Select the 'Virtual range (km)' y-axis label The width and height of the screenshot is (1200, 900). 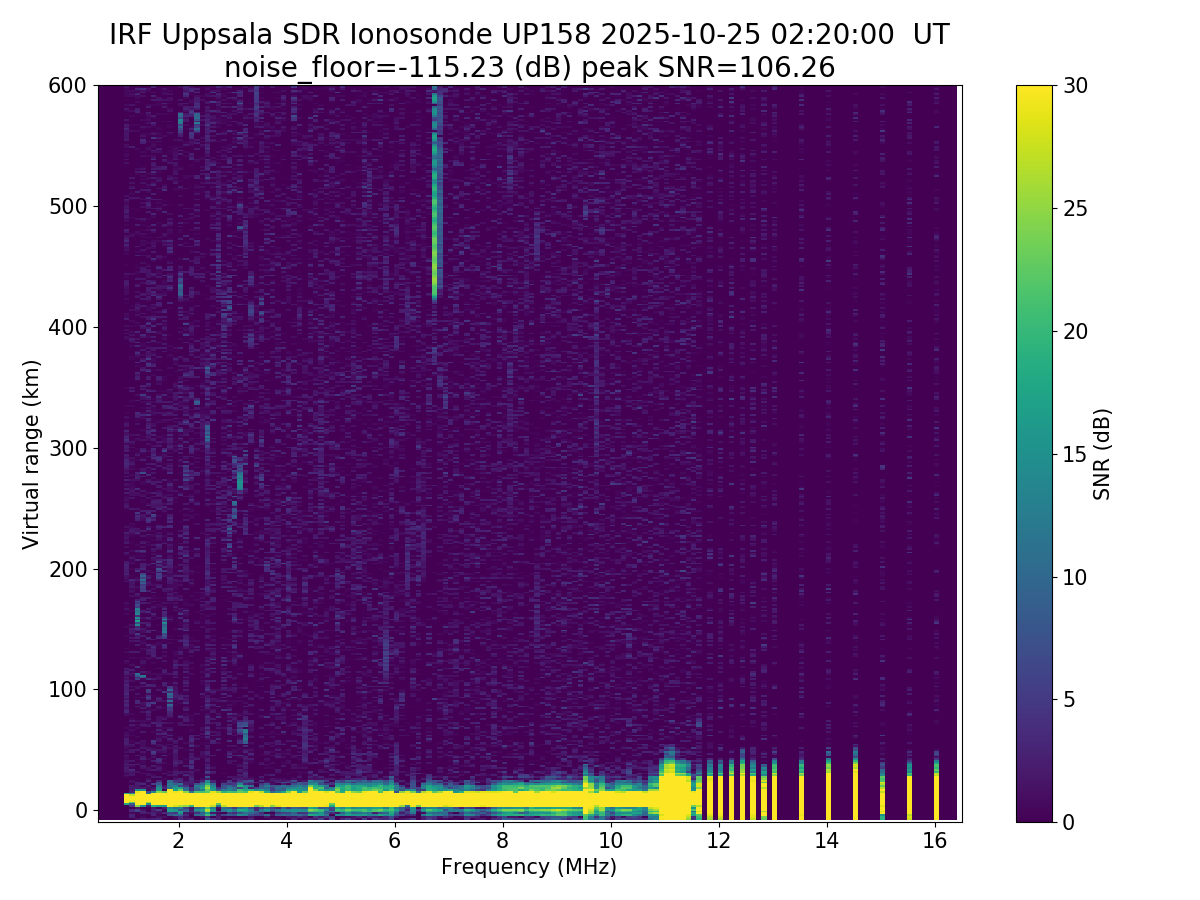point(32,453)
